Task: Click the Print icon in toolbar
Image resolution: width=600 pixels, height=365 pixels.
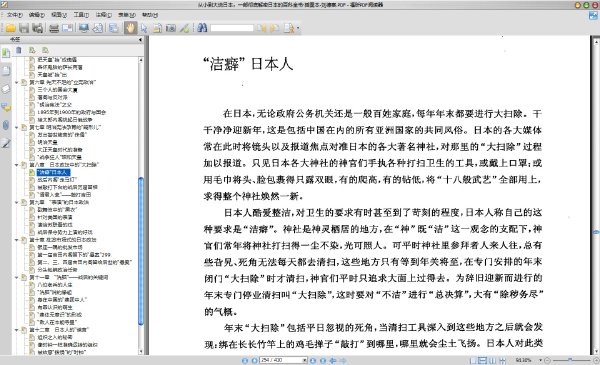Action: pos(54,28)
